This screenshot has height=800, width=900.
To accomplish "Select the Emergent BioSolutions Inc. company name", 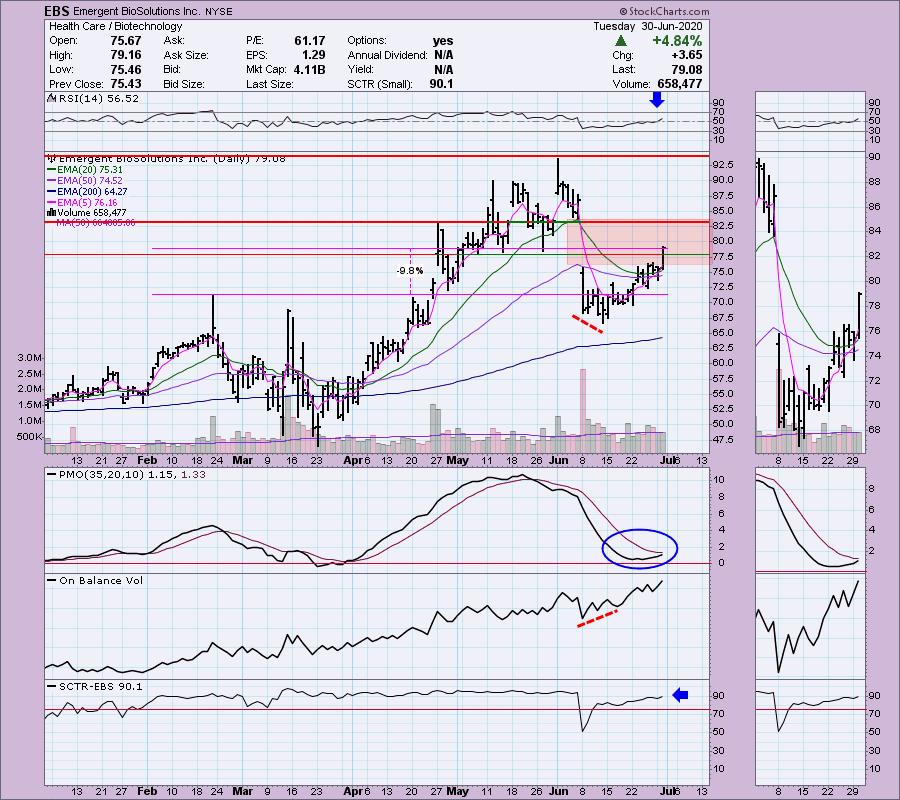I will [136, 11].
